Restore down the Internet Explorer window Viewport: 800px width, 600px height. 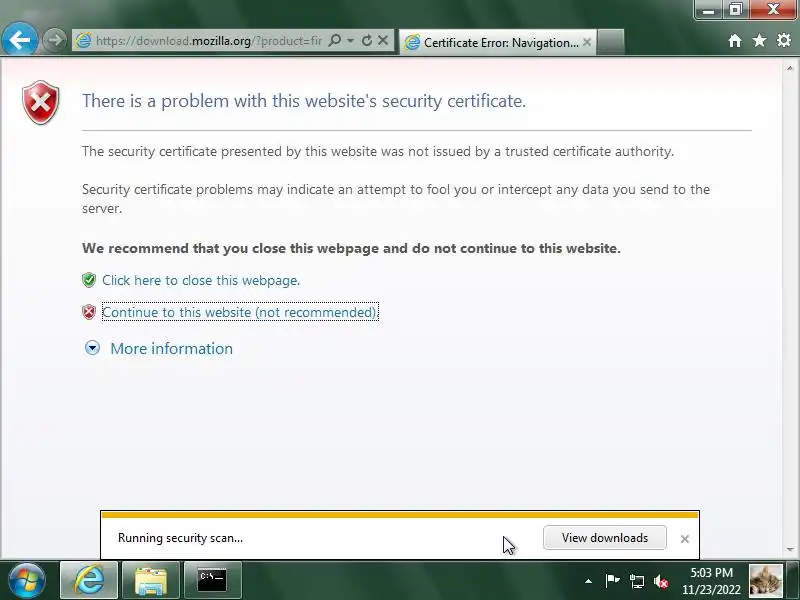(x=735, y=10)
